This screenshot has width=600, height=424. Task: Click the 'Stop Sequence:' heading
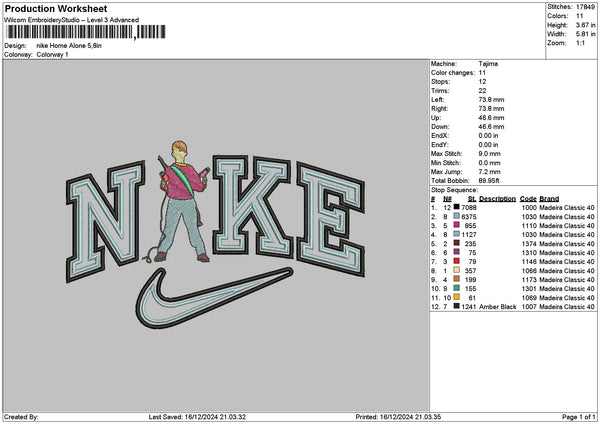coord(454,190)
